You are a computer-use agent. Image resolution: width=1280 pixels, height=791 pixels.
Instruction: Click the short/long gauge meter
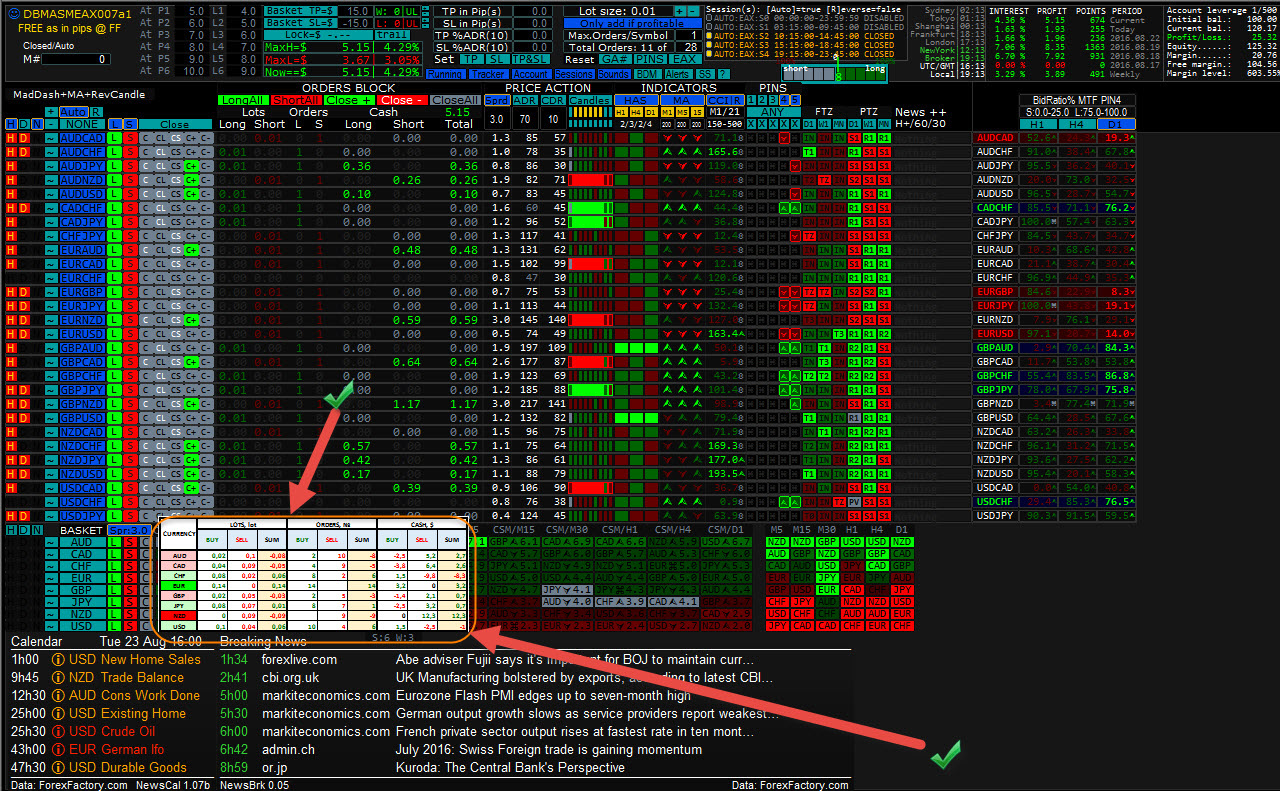point(834,74)
